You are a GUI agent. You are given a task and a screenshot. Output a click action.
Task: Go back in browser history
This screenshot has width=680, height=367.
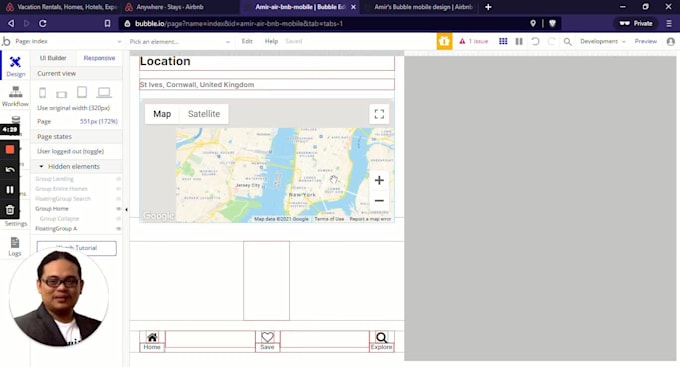pyautogui.click(x=11, y=23)
